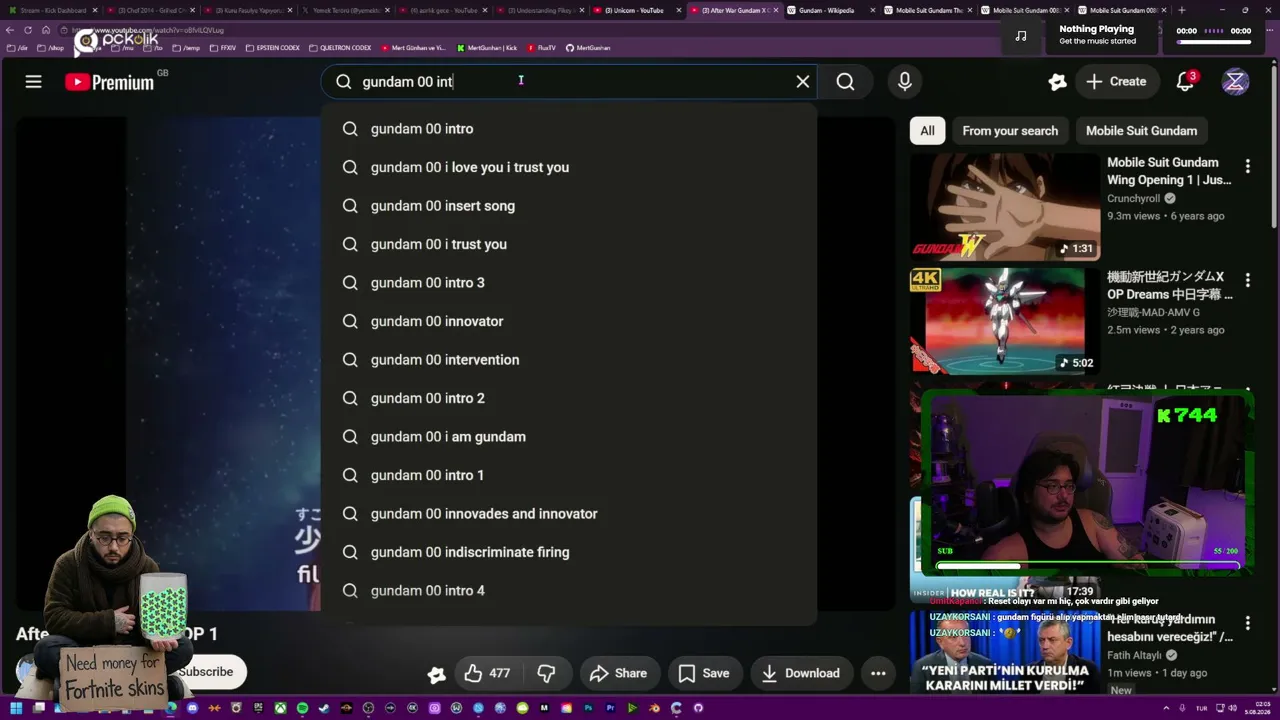
Task: Like the video with 477 likes
Action: click(487, 674)
